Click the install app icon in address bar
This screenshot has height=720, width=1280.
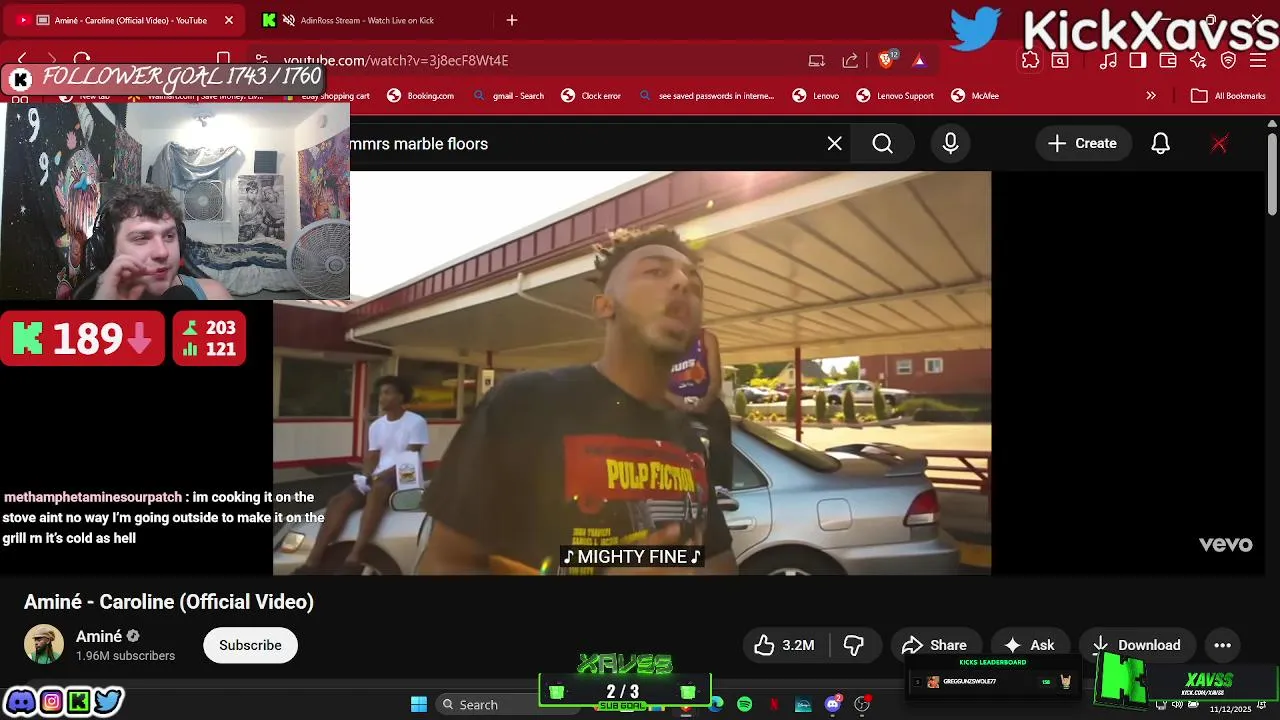coord(817,60)
